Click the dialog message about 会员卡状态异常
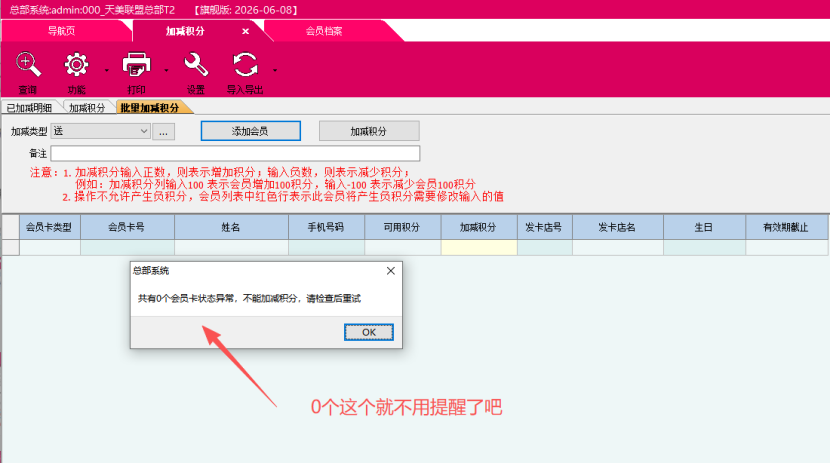 (249, 298)
